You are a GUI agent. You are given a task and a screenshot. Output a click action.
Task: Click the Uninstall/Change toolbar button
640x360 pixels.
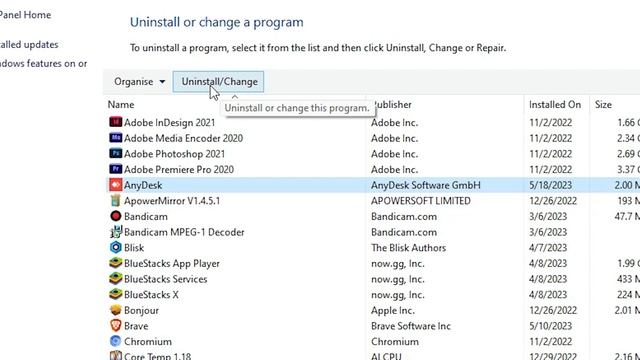[x=218, y=82]
